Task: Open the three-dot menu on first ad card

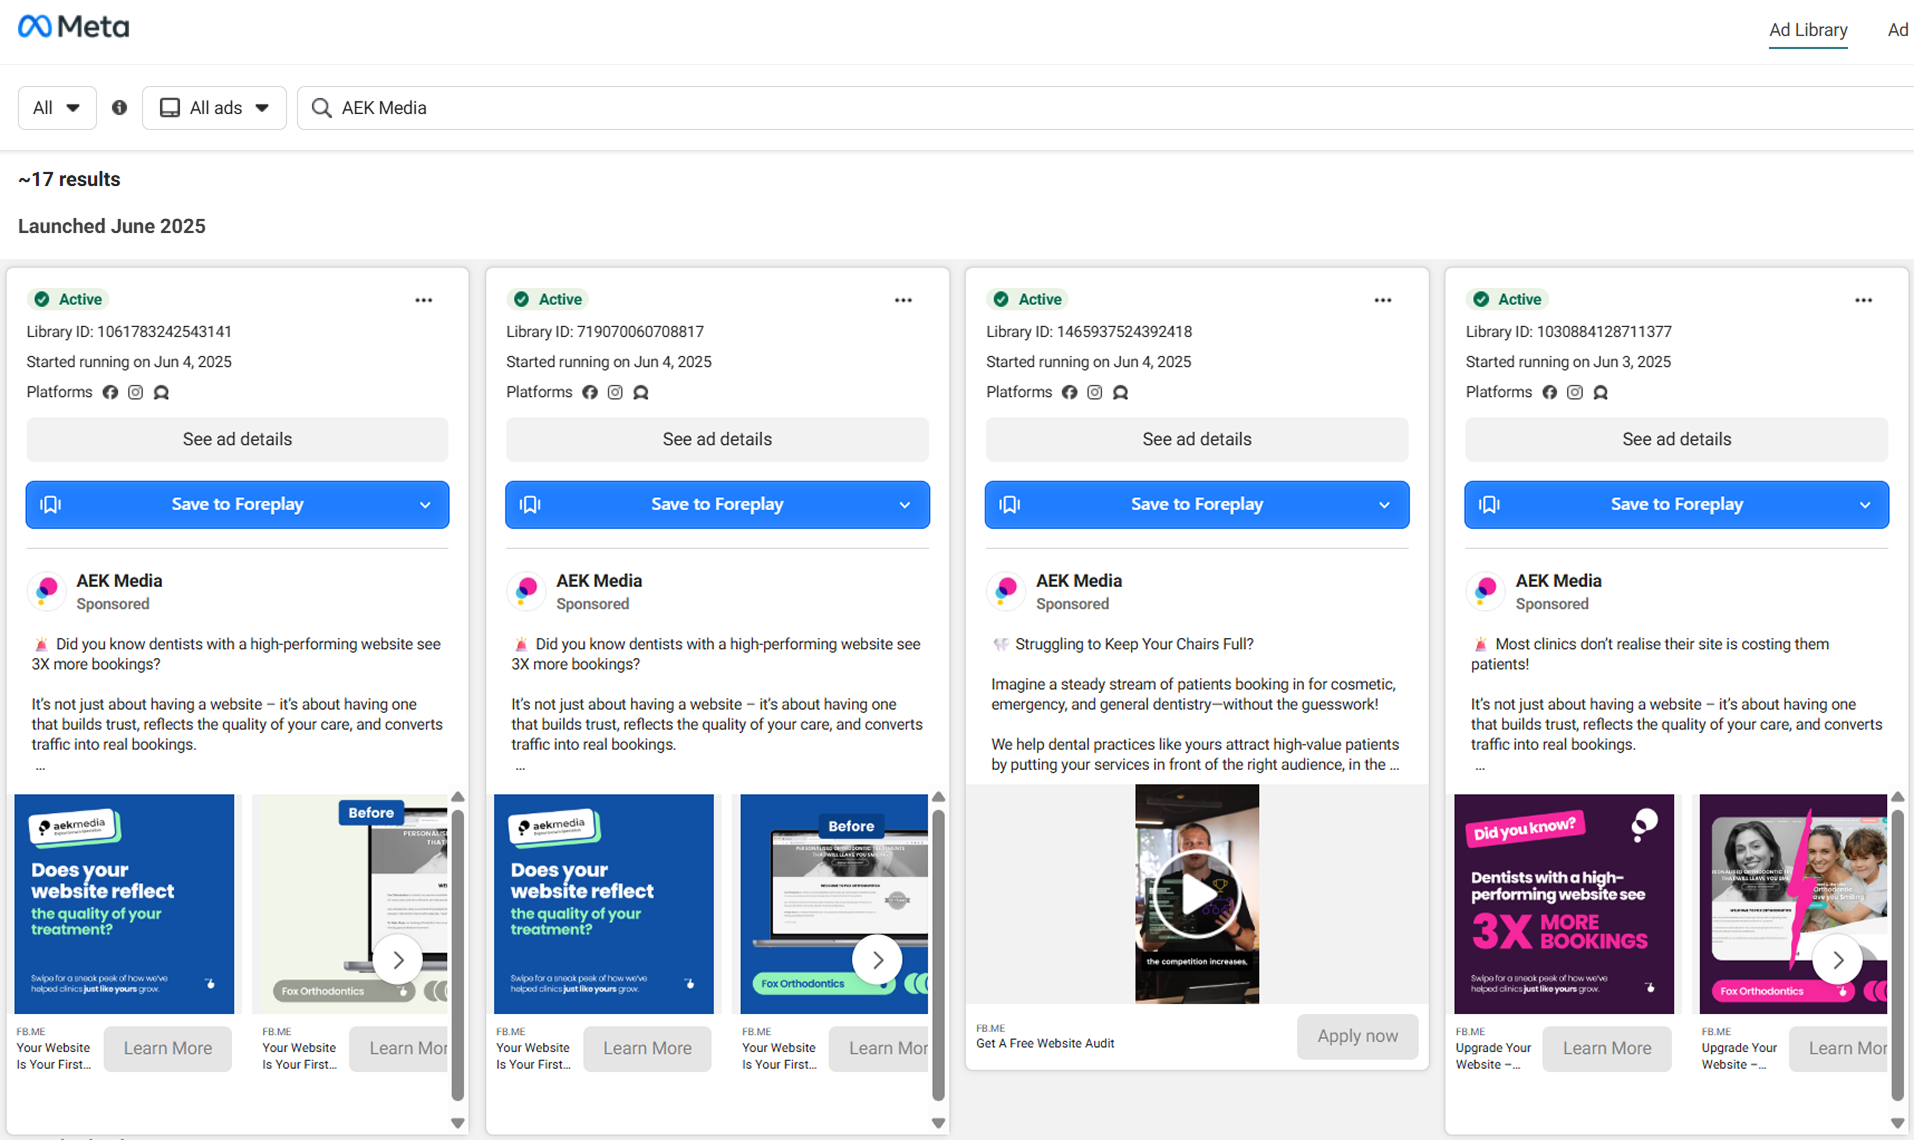Action: coord(423,299)
